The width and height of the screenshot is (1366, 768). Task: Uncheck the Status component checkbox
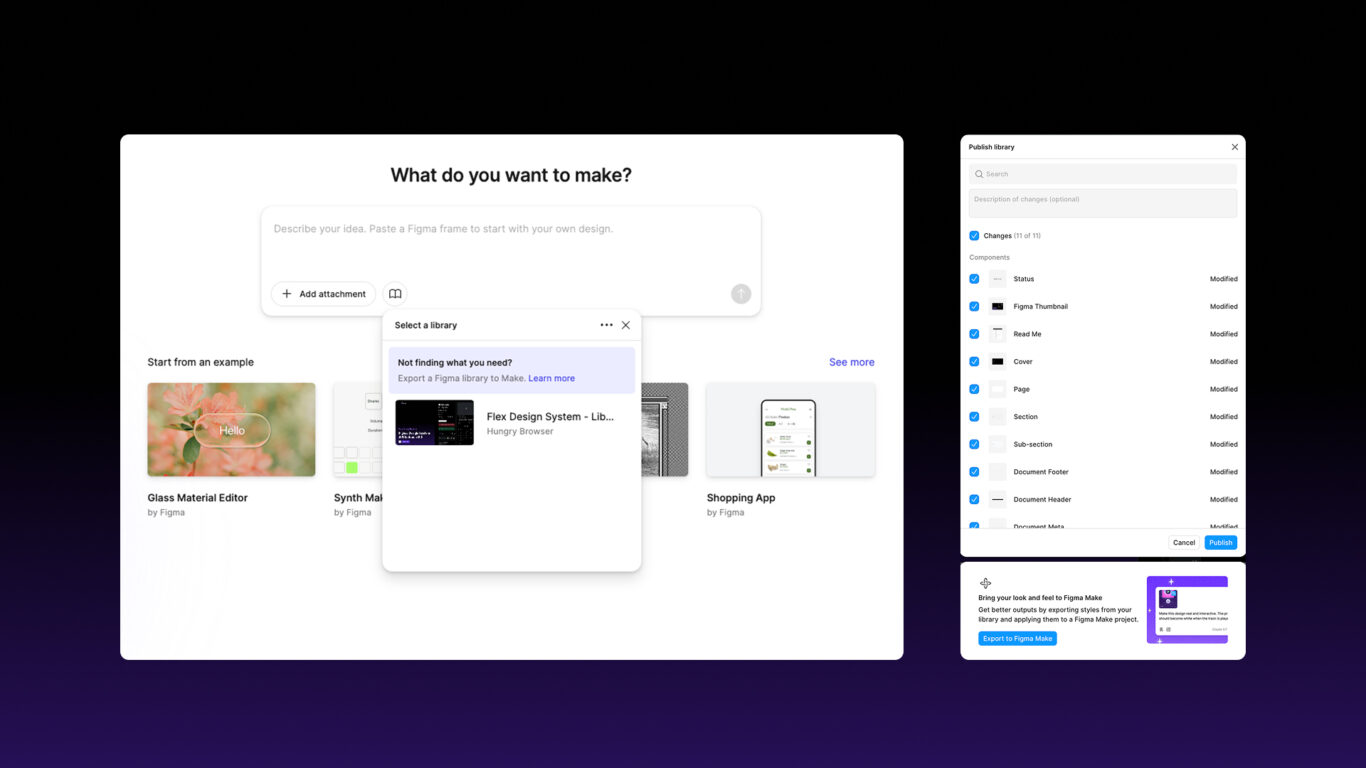pyautogui.click(x=973, y=278)
